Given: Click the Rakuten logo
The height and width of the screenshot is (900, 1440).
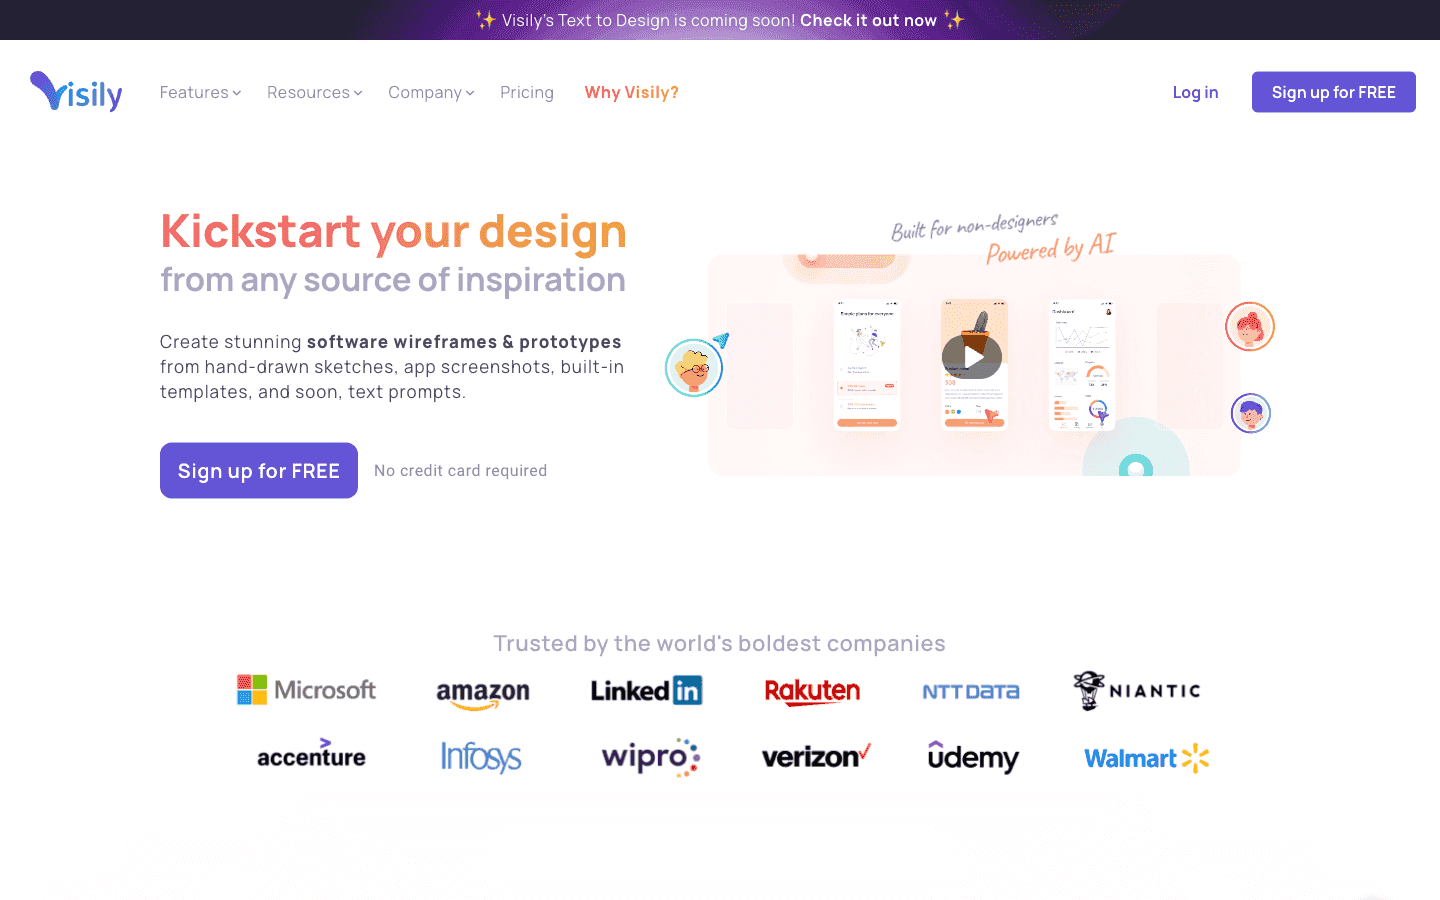Looking at the screenshot, I should click(812, 691).
